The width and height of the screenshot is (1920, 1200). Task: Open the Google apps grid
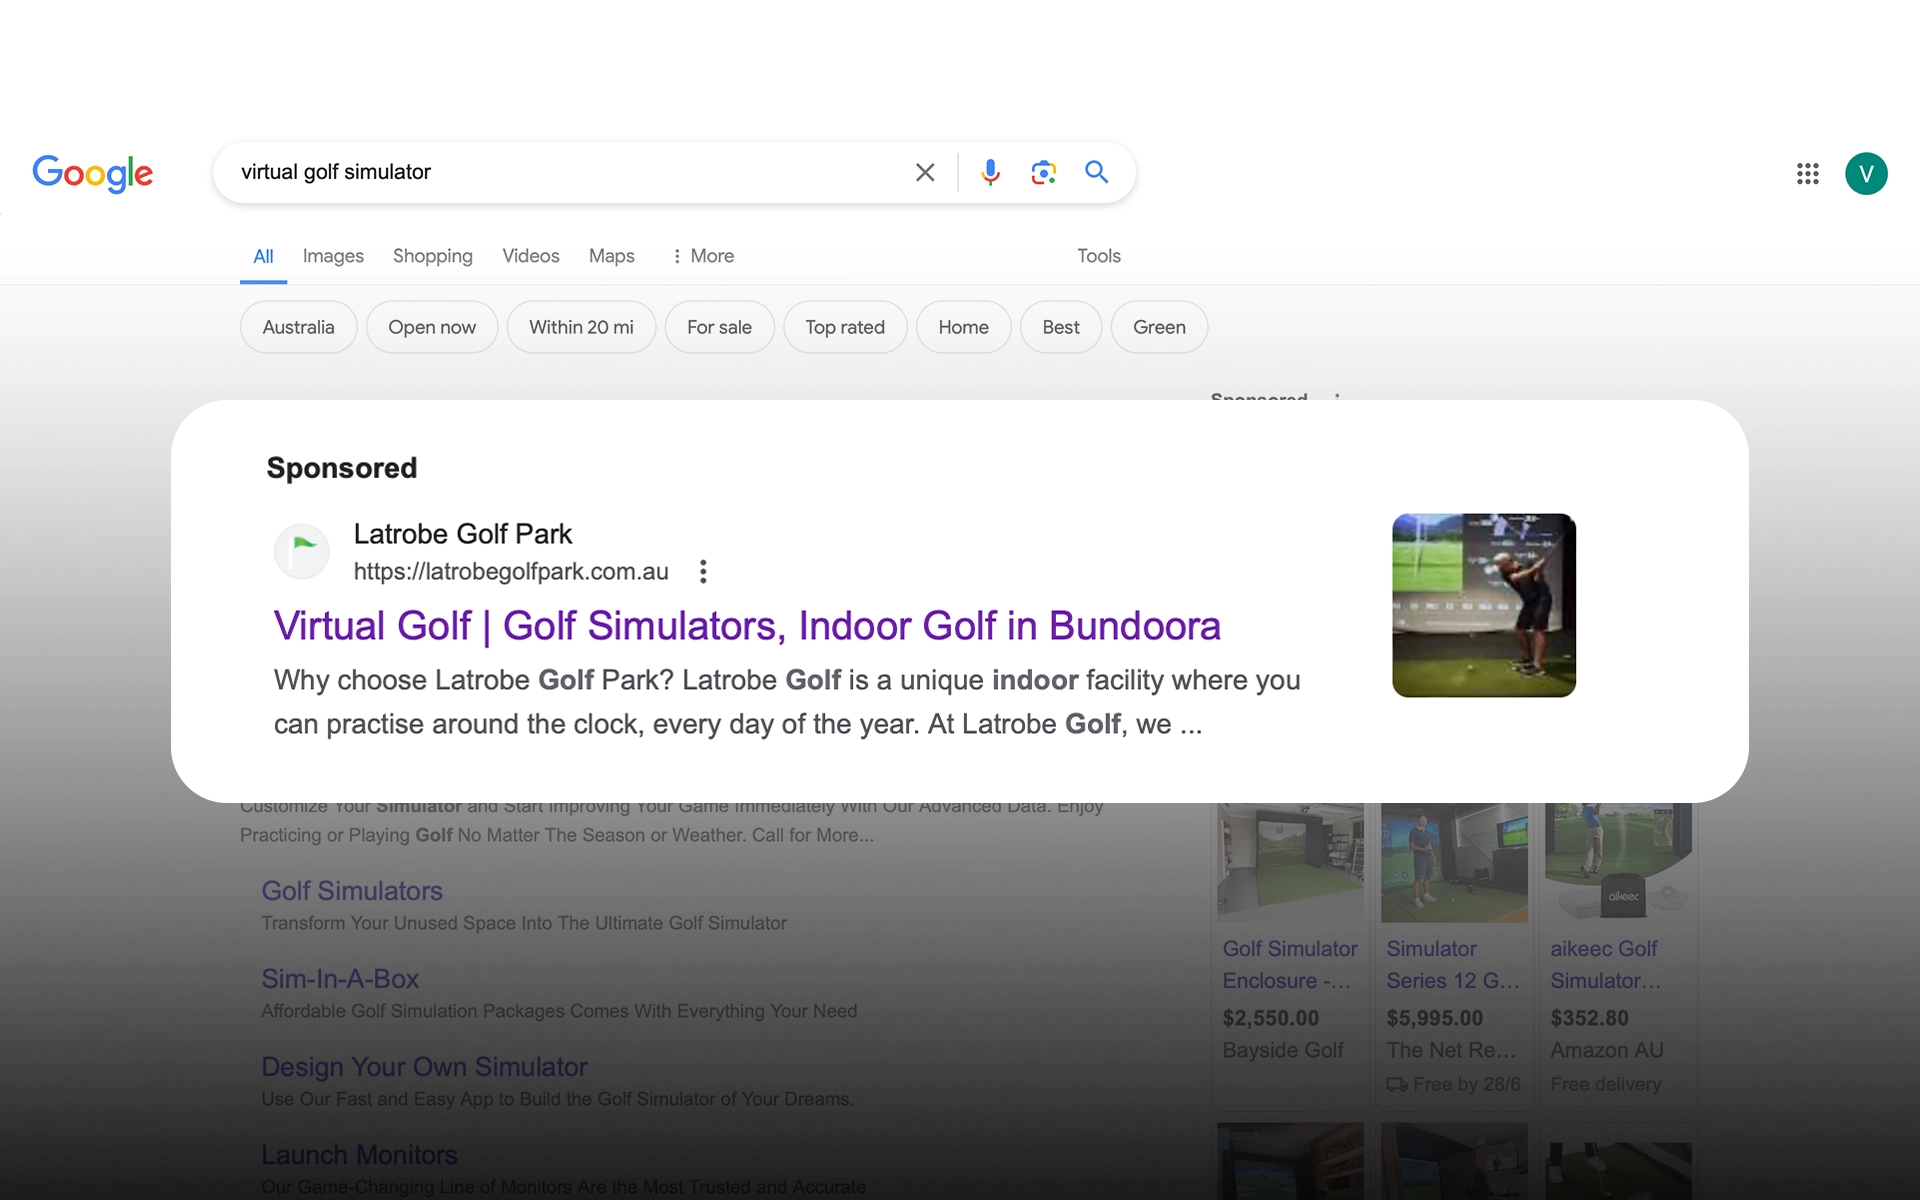pos(1807,174)
